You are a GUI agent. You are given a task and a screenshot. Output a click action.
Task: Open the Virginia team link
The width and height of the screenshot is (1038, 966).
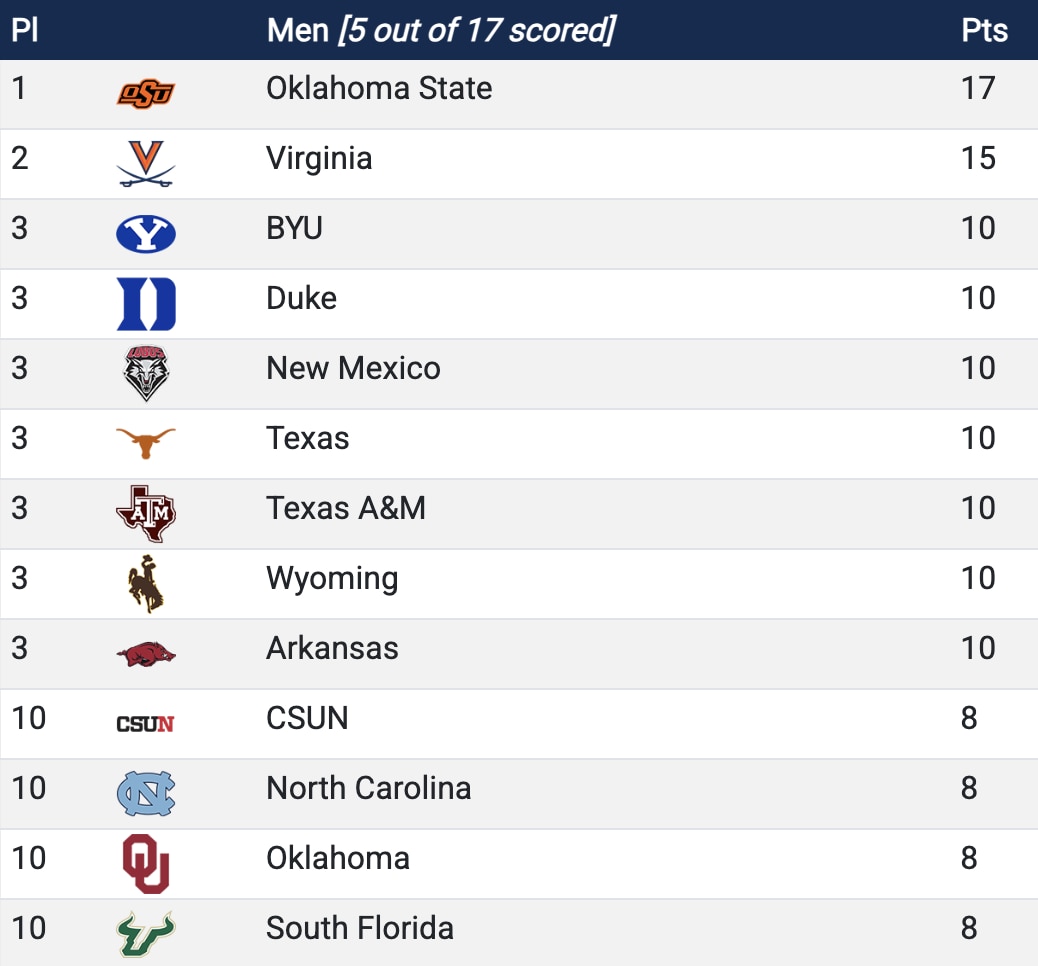pyautogui.click(x=319, y=159)
